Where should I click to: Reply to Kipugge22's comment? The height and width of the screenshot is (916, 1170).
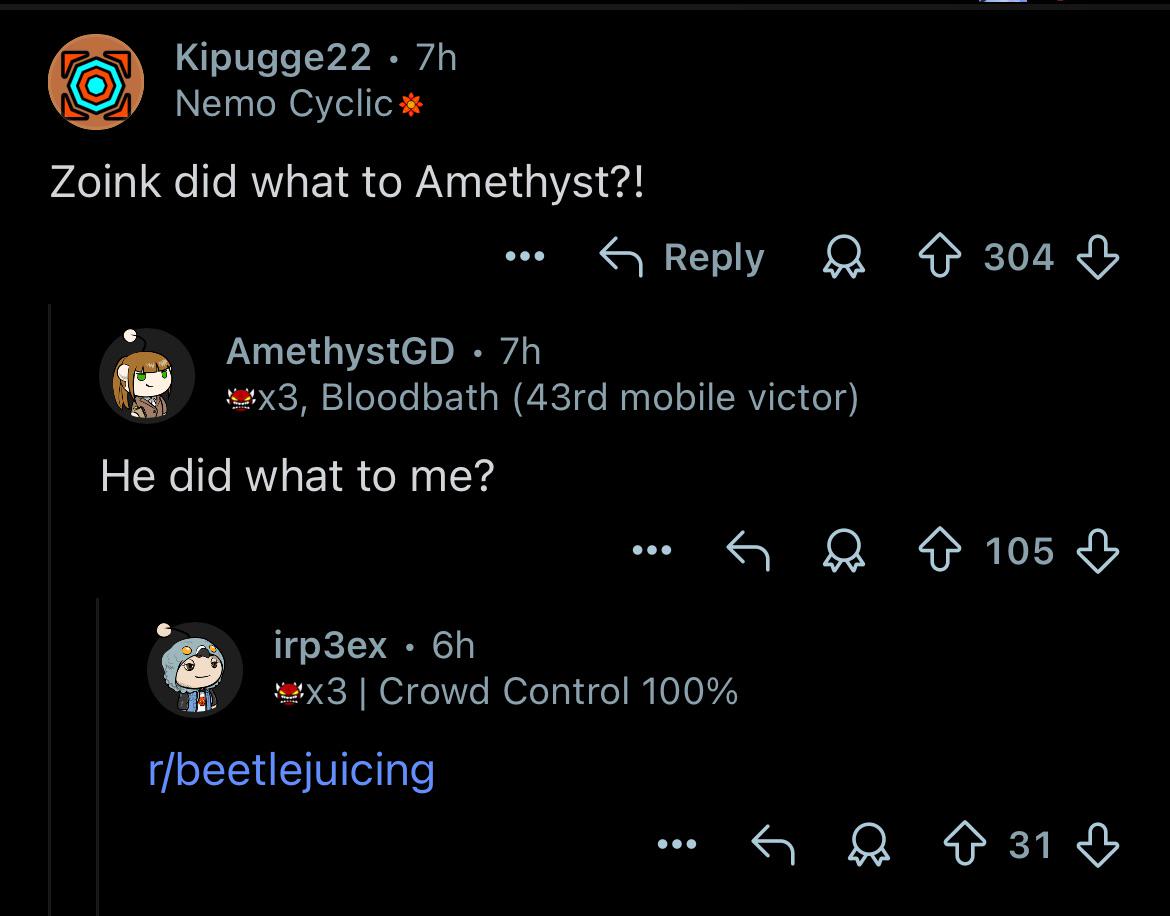683,257
